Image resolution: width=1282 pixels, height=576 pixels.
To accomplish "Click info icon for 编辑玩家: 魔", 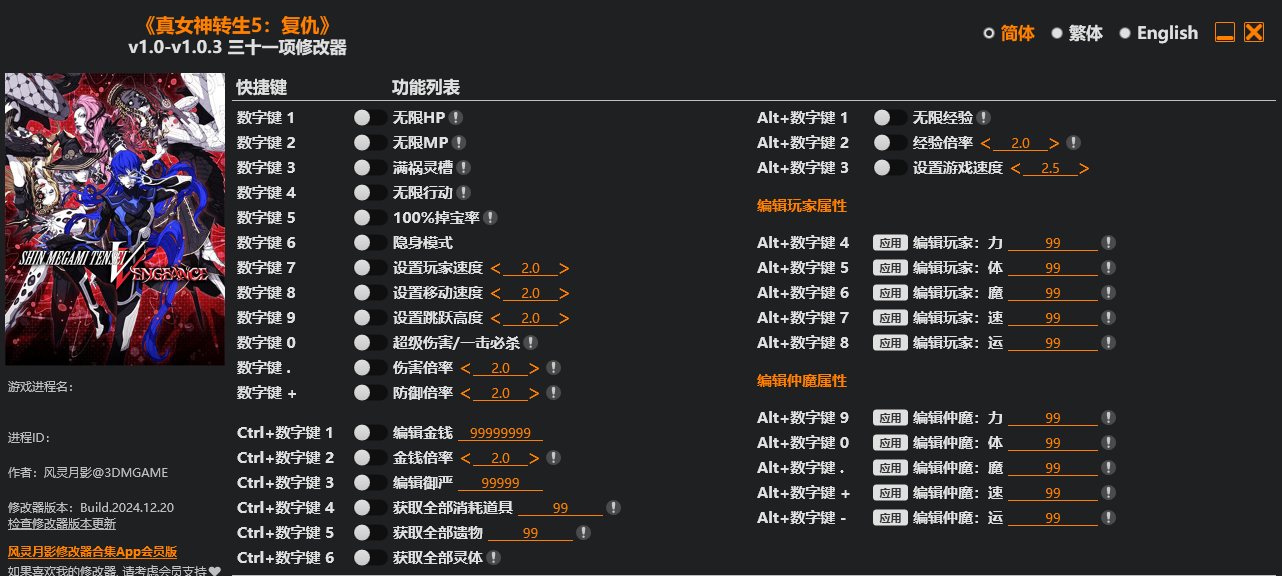I will coord(1108,293).
